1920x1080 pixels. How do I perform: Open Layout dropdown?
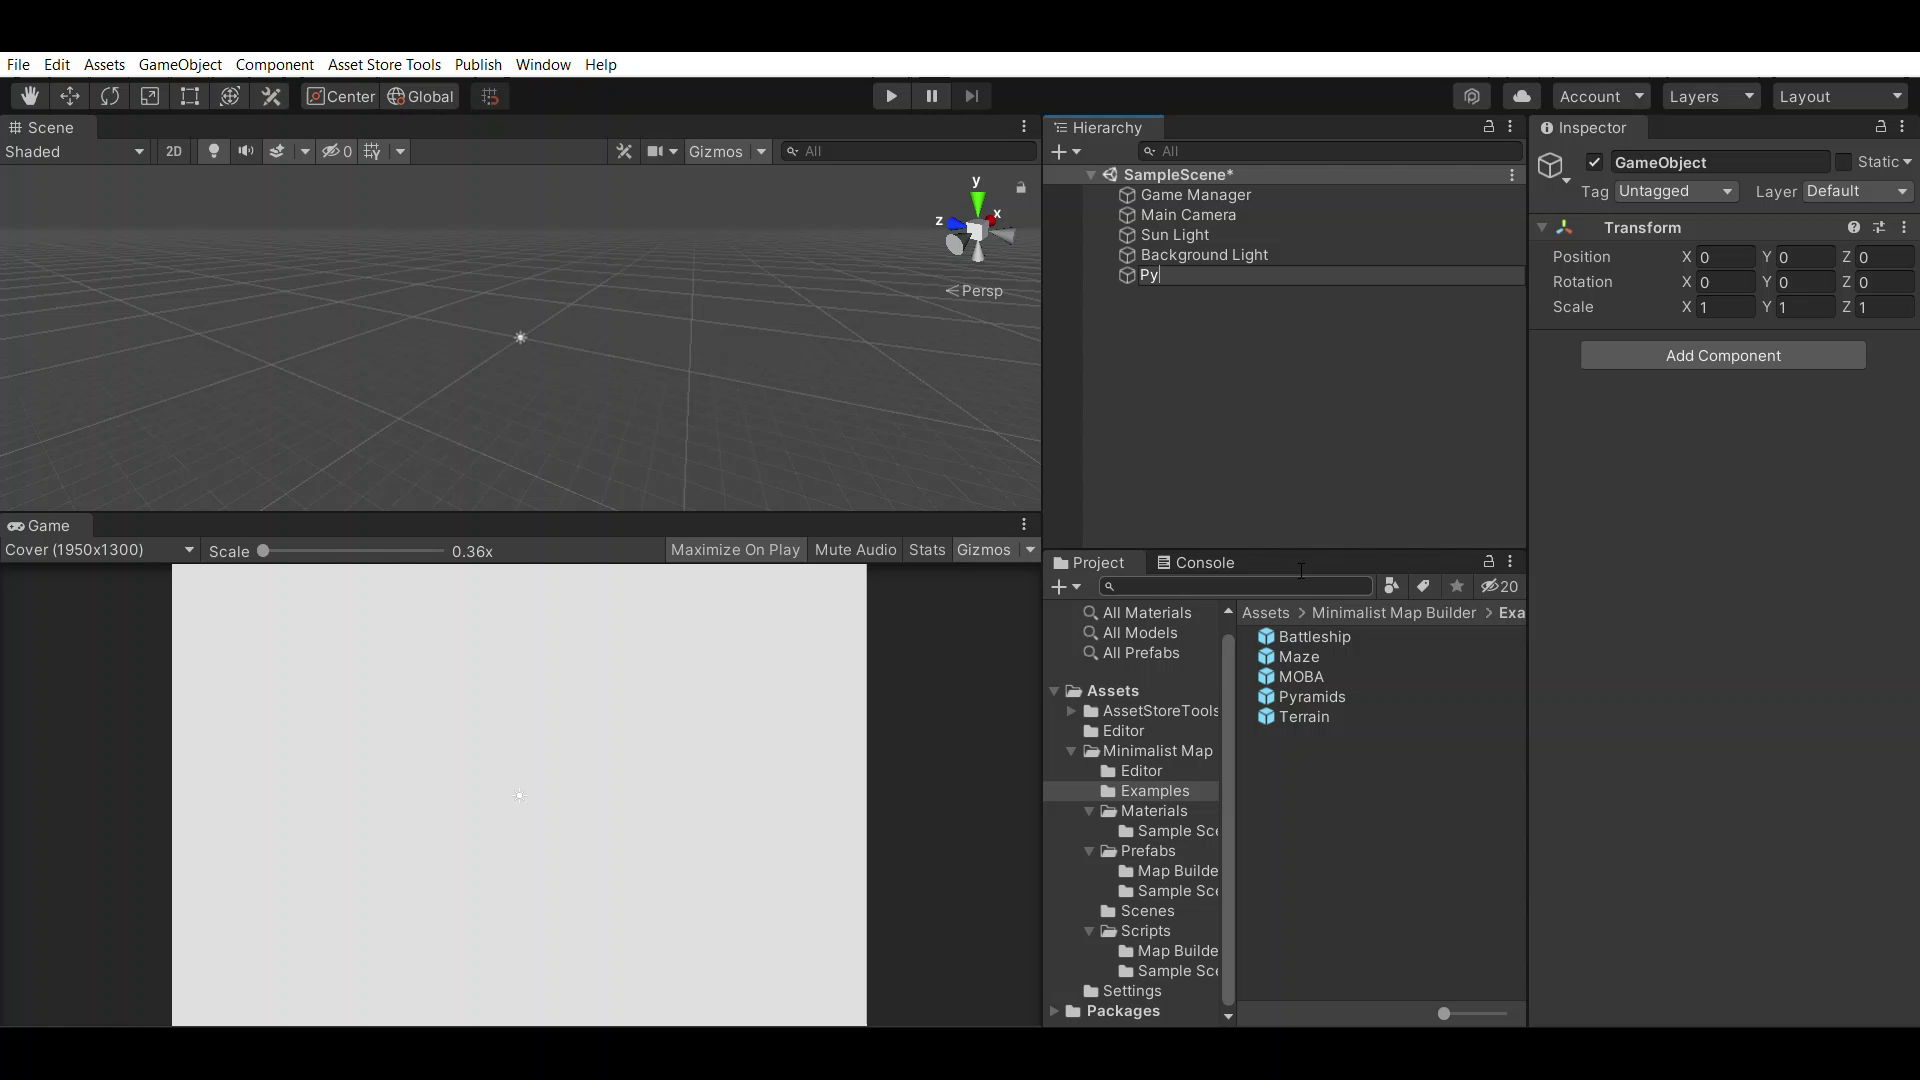(1840, 96)
